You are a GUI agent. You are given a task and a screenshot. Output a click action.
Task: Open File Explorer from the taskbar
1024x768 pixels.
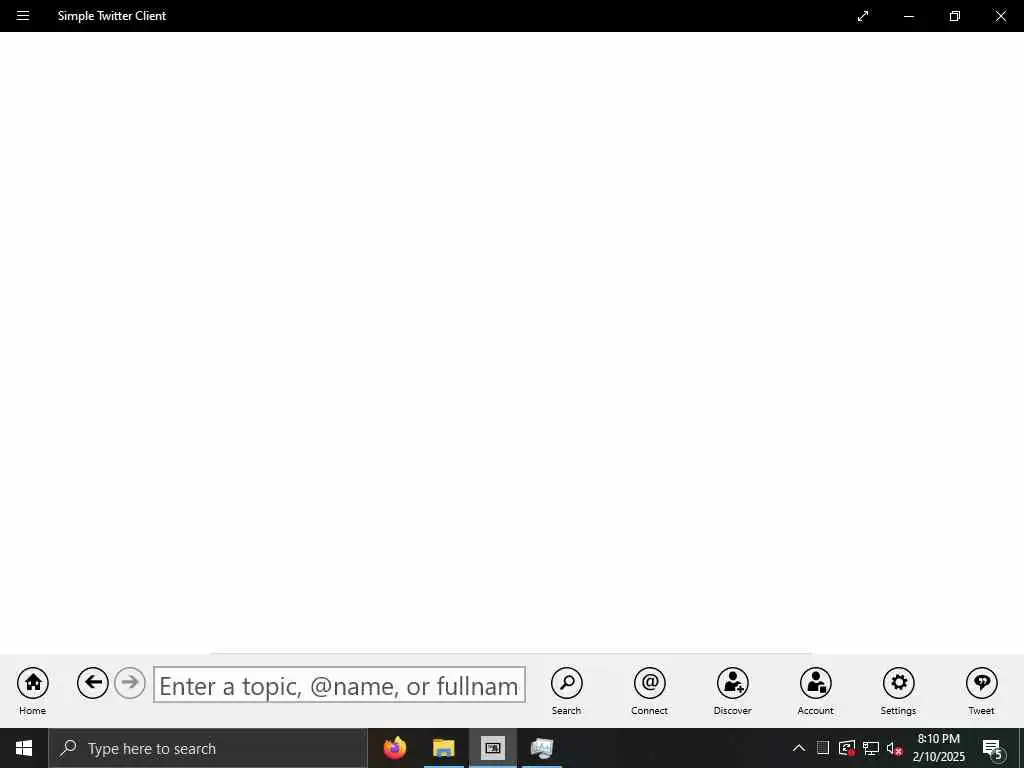tap(443, 748)
